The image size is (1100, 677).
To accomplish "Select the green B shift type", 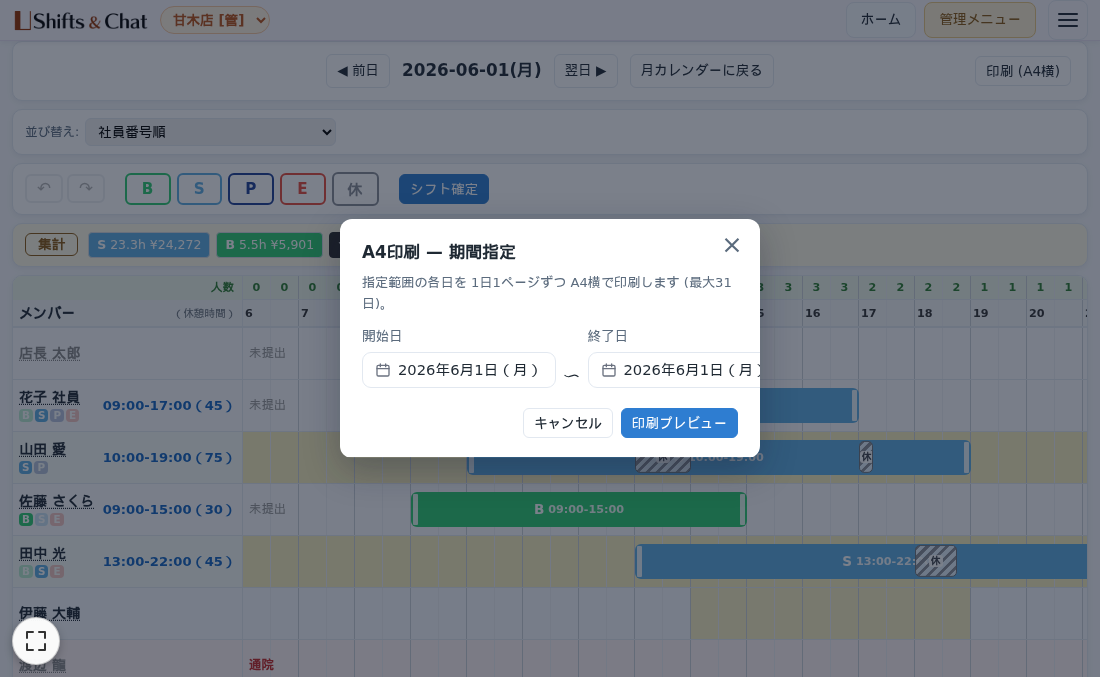I will coord(148,189).
